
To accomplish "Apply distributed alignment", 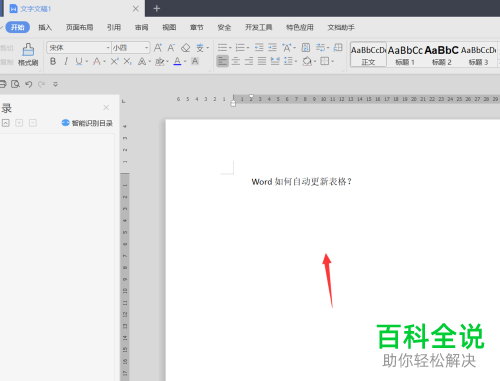I will click(275, 61).
